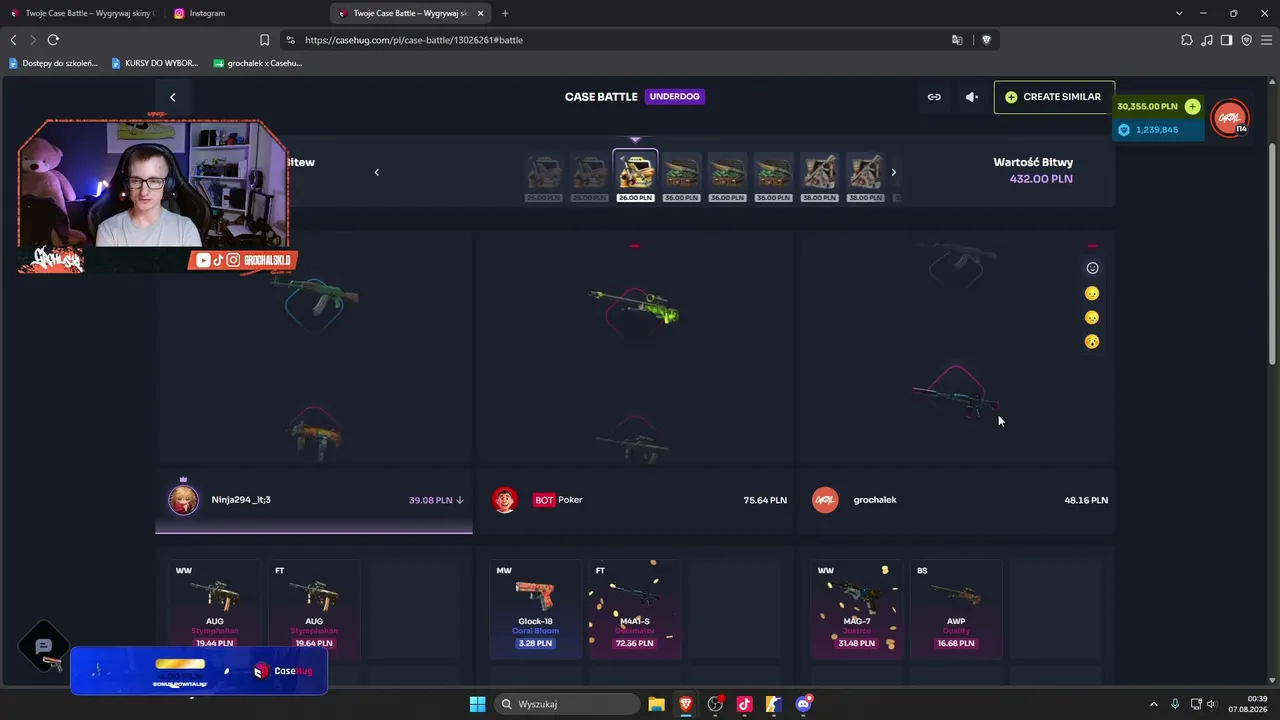Click the Create Similar button

pos(1054,97)
